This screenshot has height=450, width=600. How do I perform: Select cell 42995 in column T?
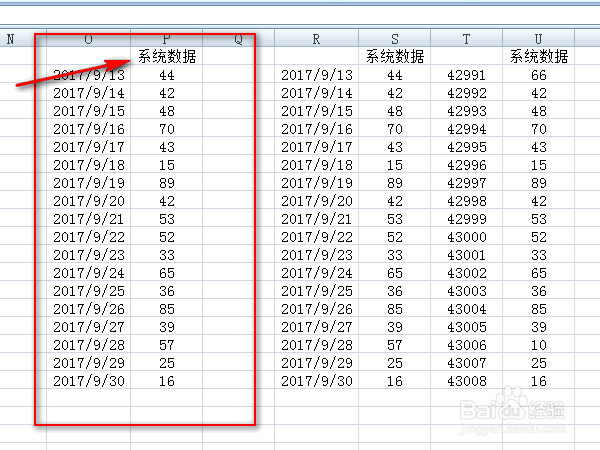[x=466, y=147]
